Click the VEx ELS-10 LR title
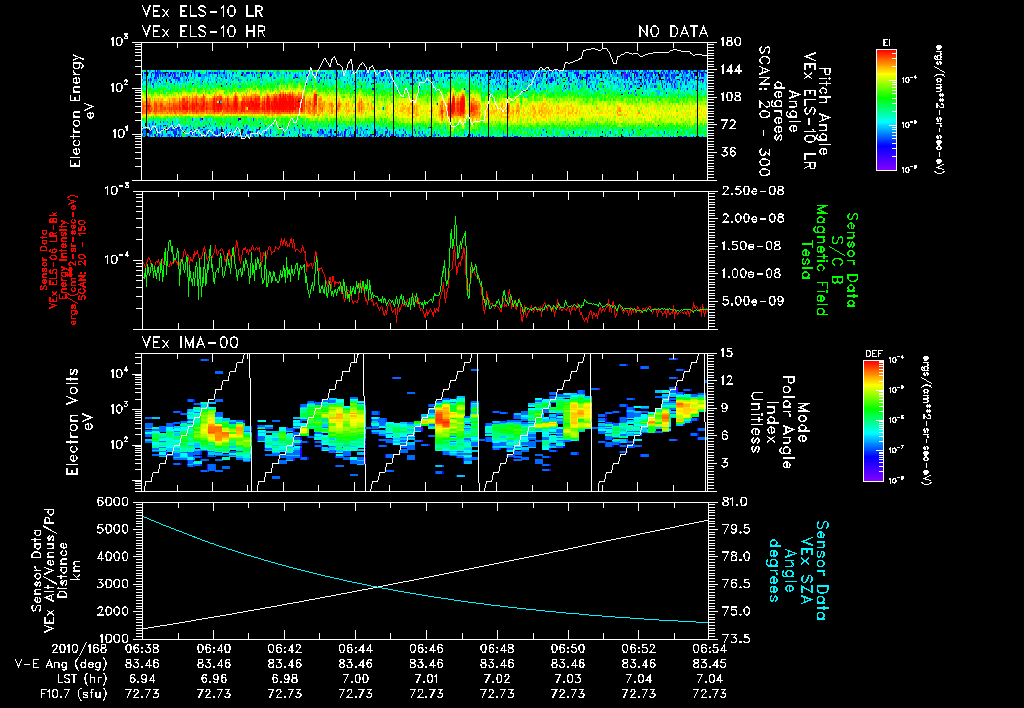1024x708 pixels. [202, 11]
